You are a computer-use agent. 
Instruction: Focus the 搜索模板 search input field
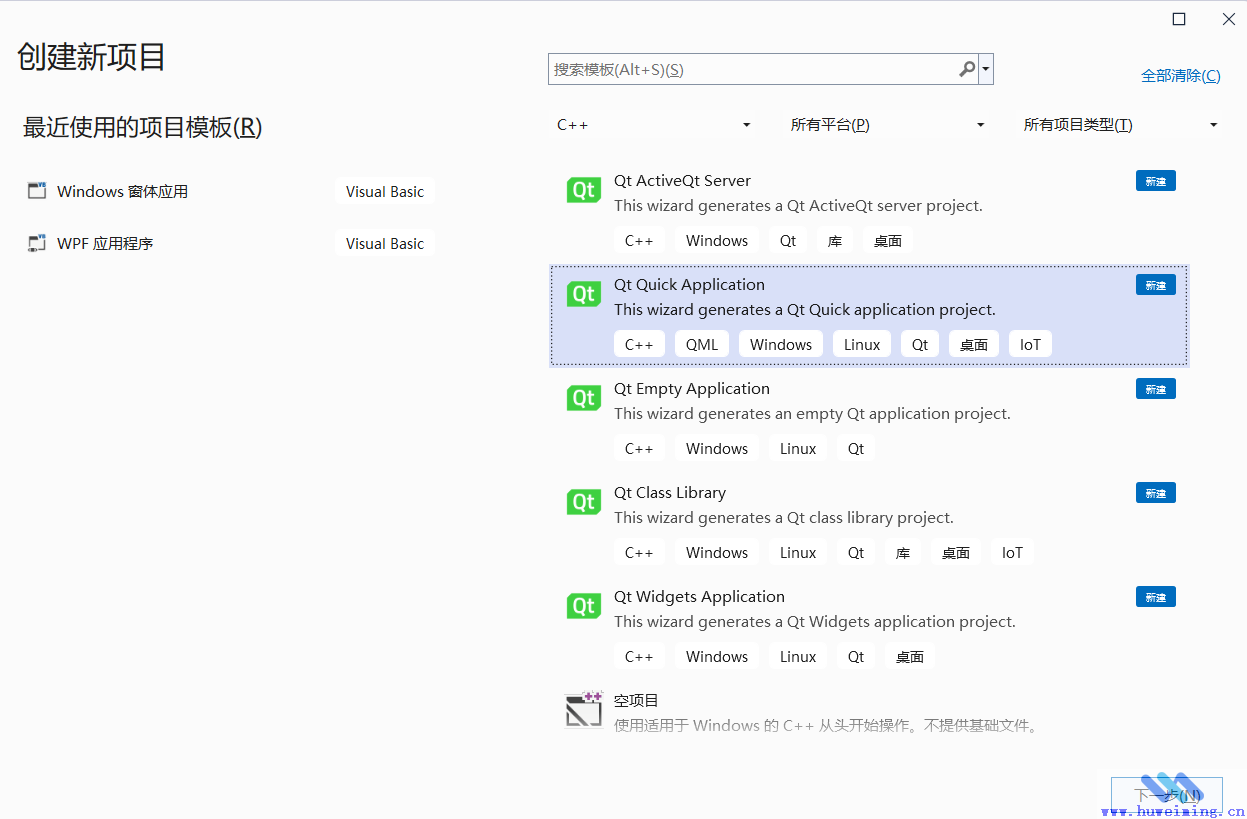point(750,69)
